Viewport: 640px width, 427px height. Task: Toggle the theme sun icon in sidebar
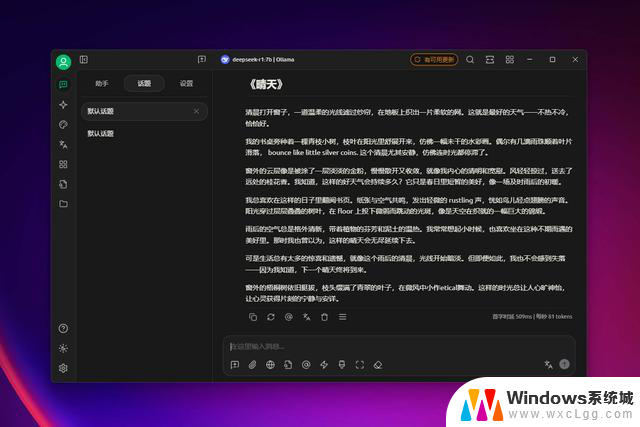tap(63, 348)
